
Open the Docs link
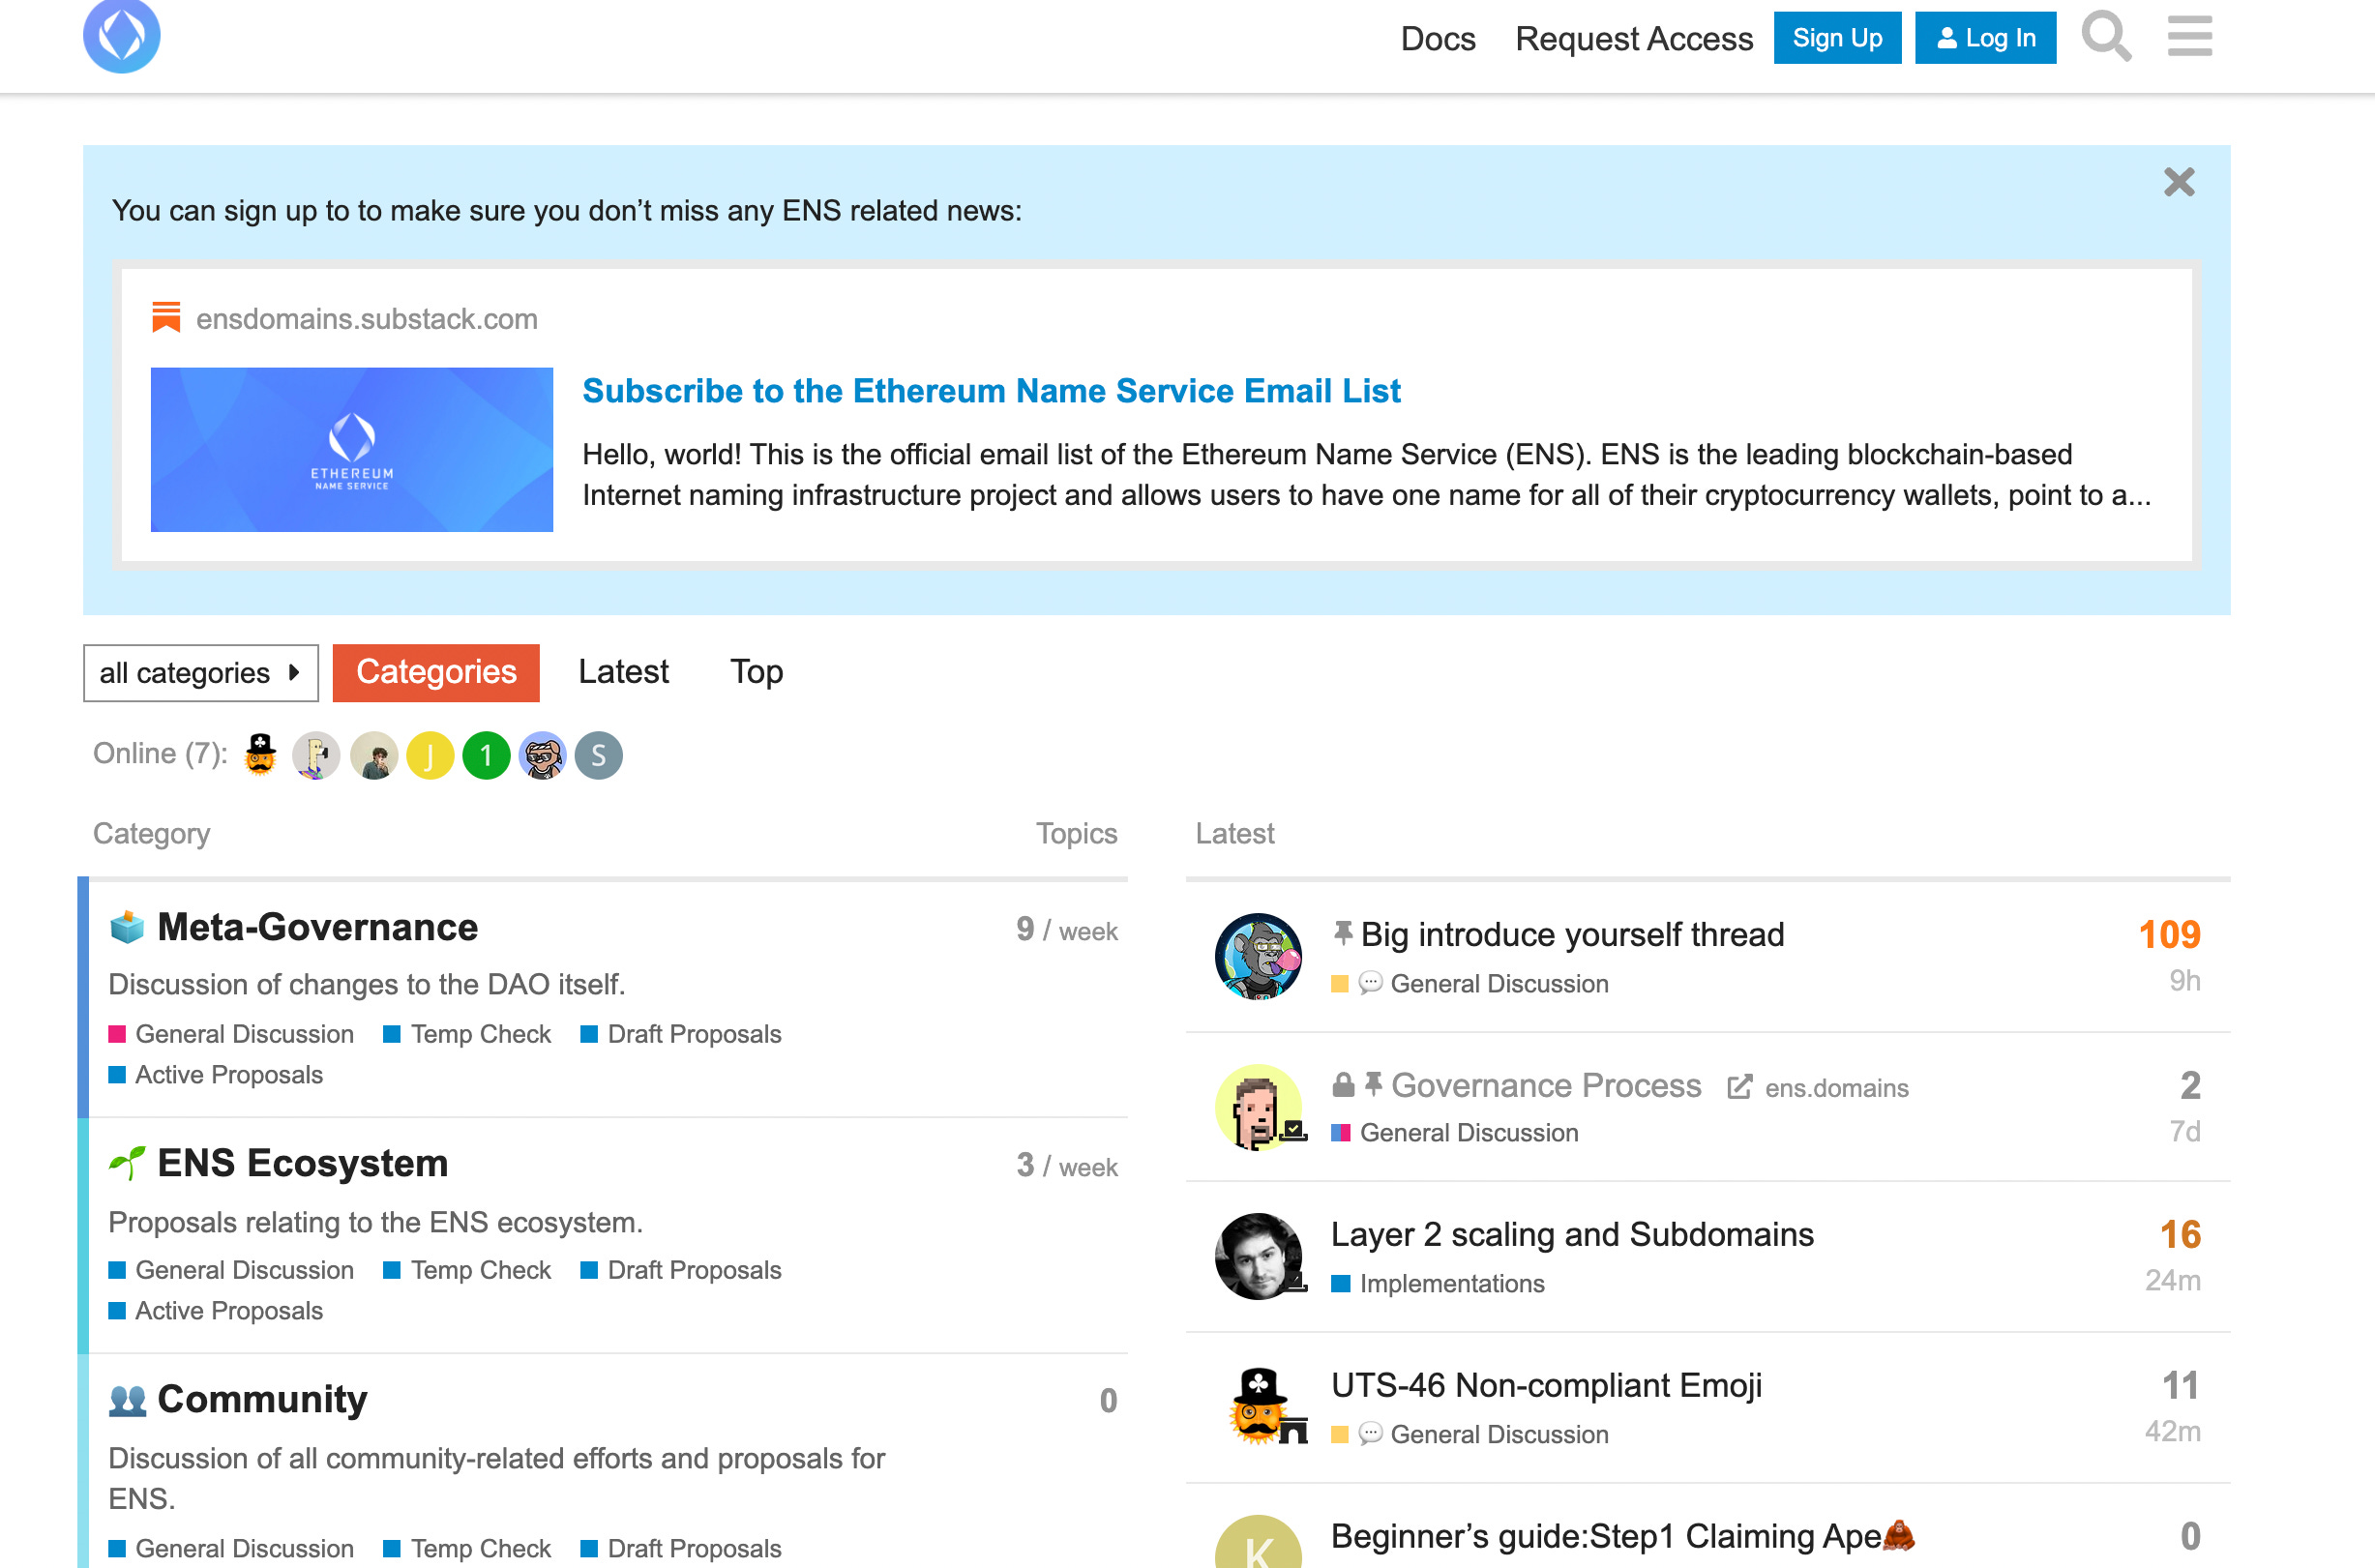click(1437, 38)
